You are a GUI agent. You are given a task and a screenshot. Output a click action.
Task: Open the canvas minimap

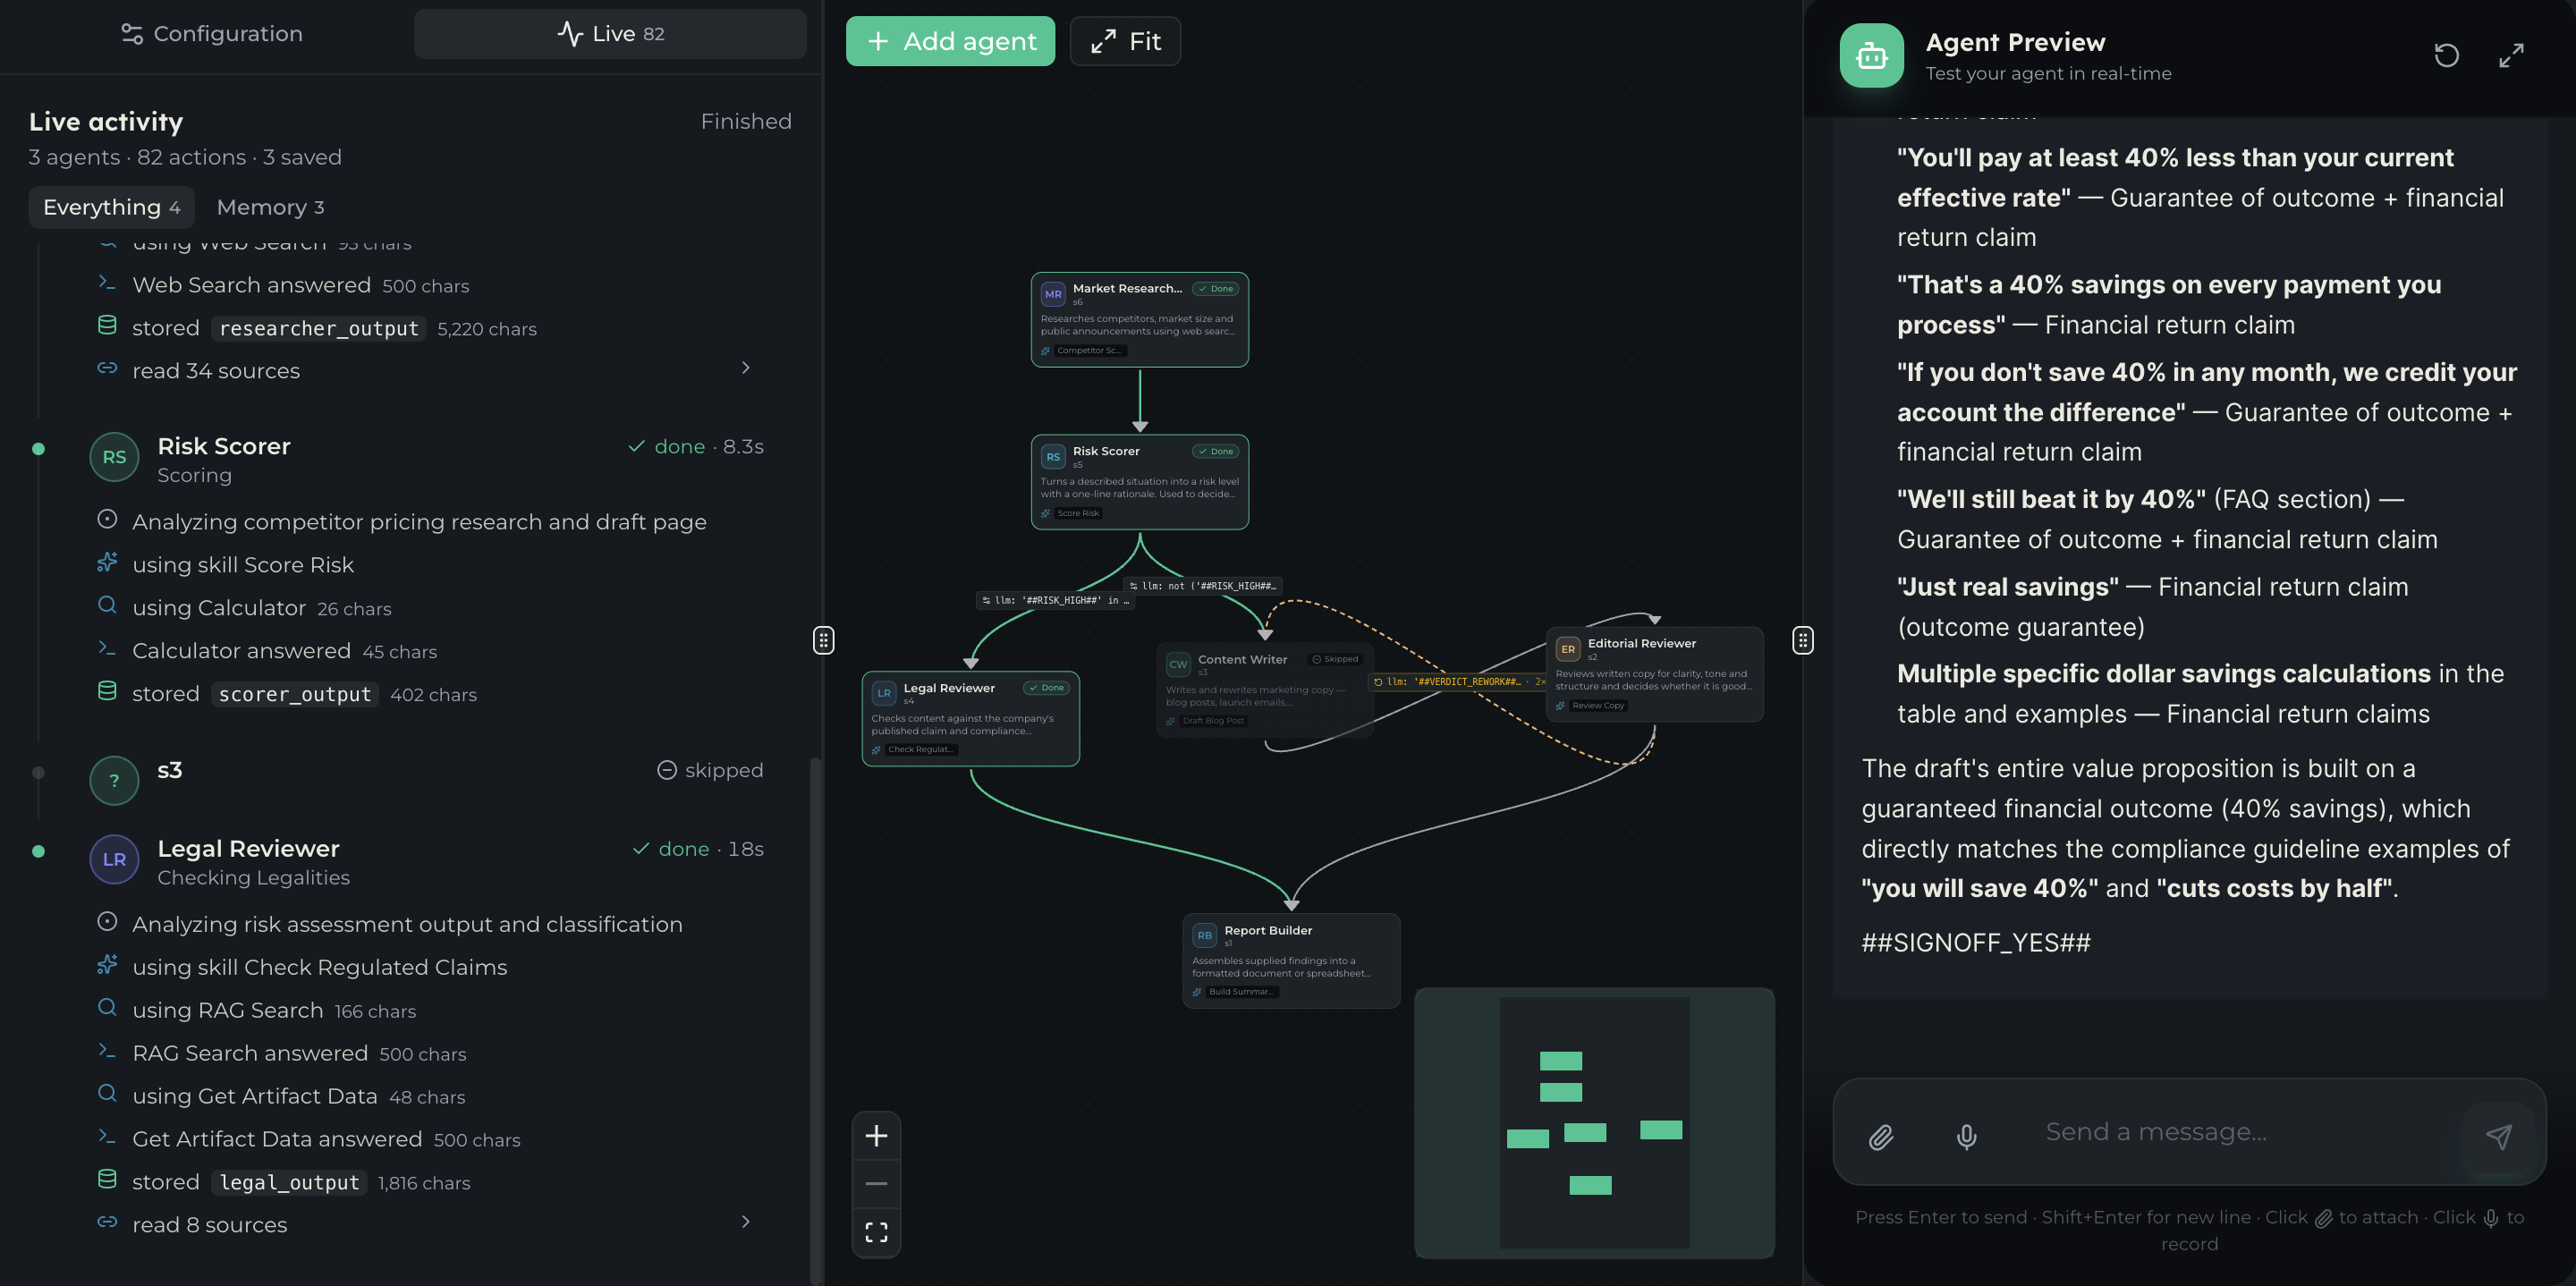pyautogui.click(x=1594, y=1123)
